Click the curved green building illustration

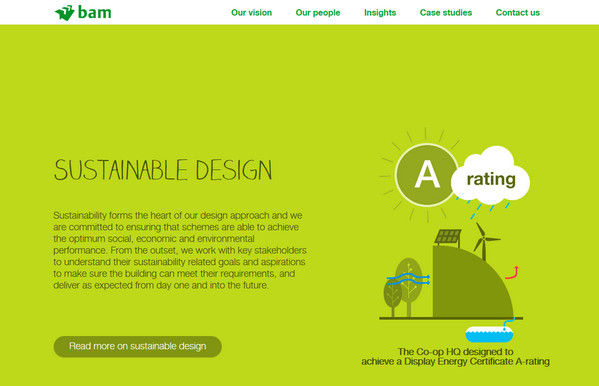[472, 282]
